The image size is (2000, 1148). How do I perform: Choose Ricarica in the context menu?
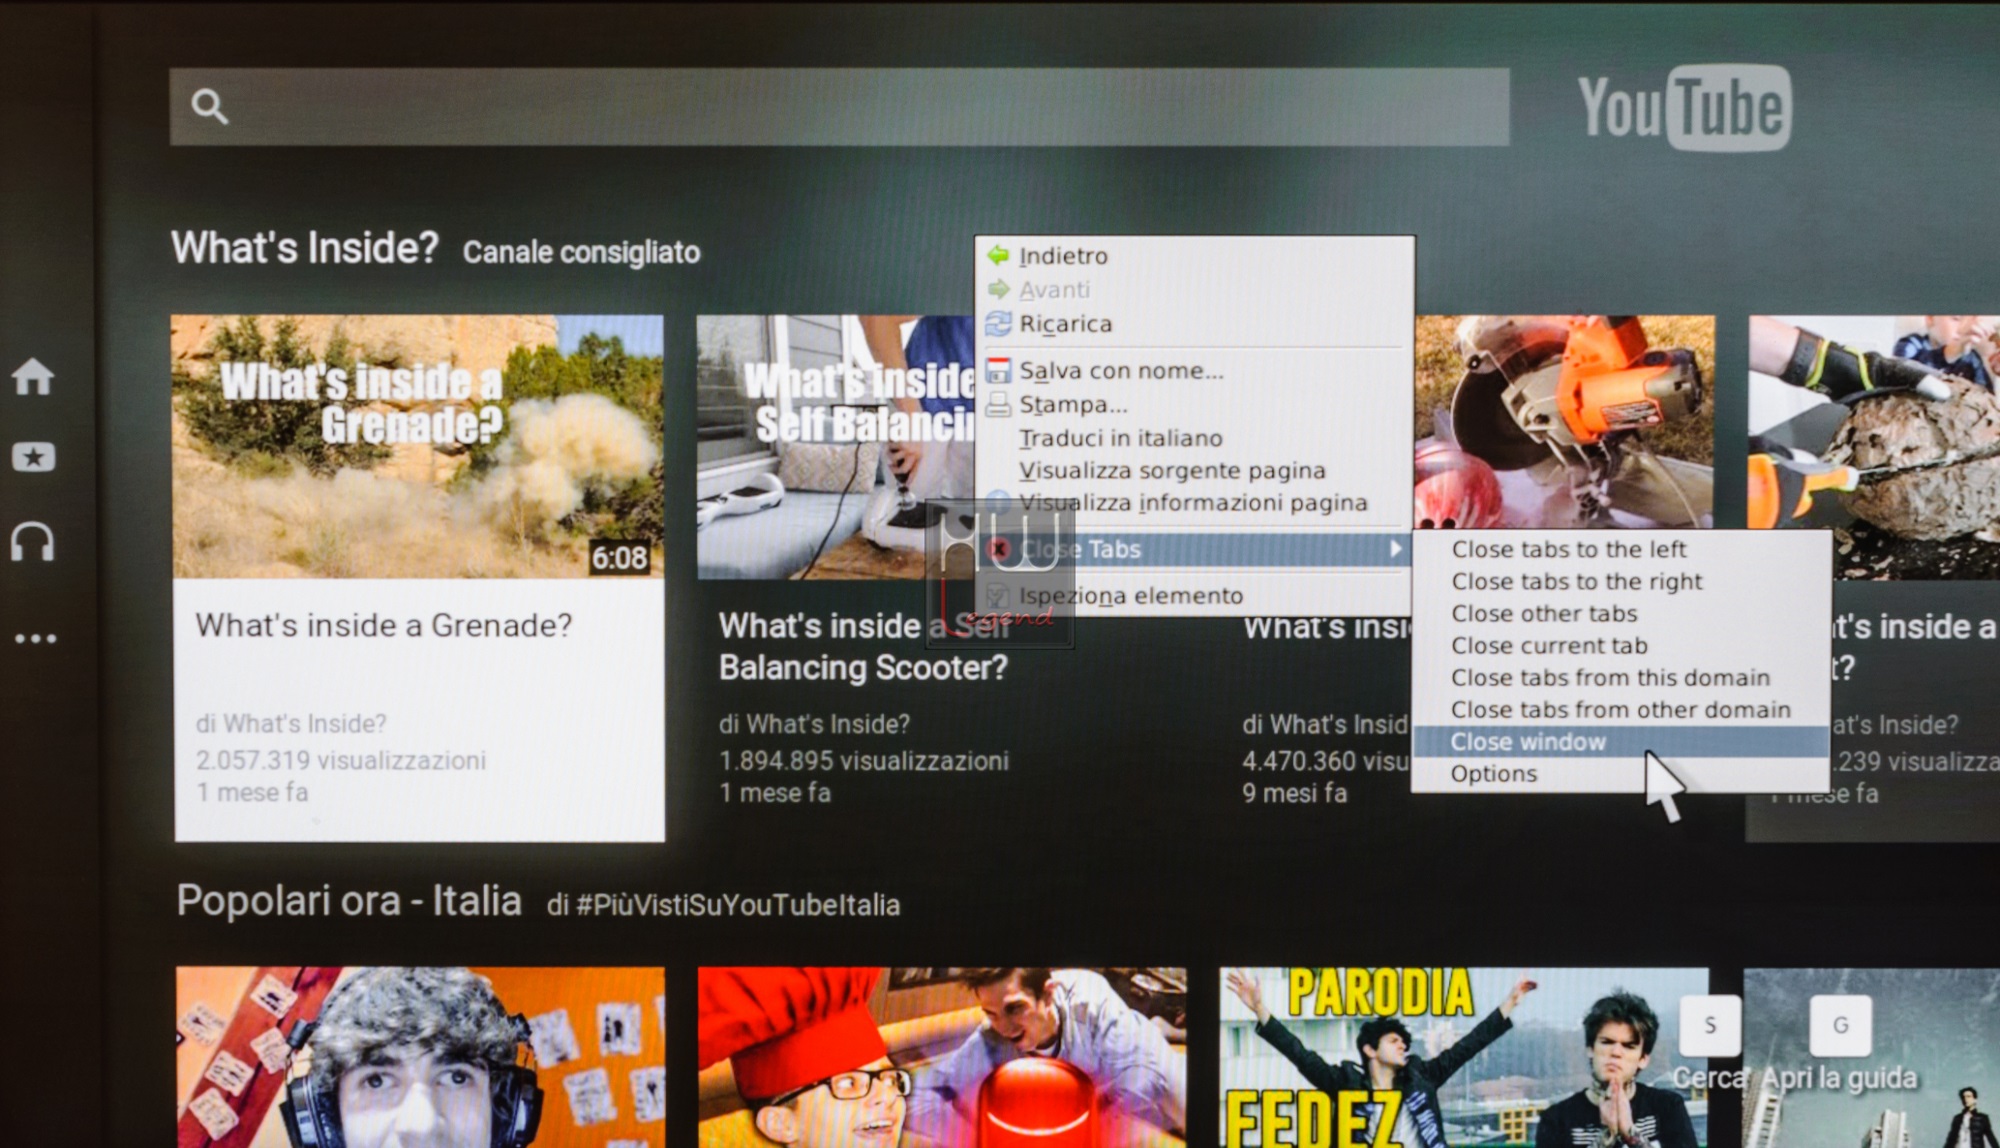tap(1195, 324)
